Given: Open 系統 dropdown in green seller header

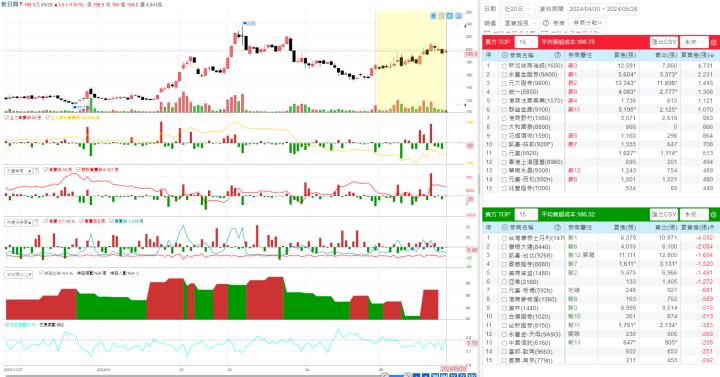Looking at the screenshot, I should click(694, 214).
